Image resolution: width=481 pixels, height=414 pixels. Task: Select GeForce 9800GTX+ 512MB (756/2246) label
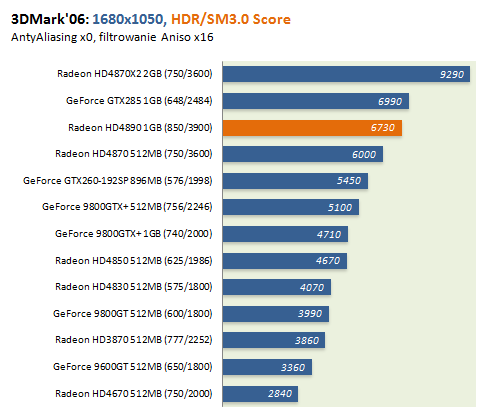click(127, 207)
